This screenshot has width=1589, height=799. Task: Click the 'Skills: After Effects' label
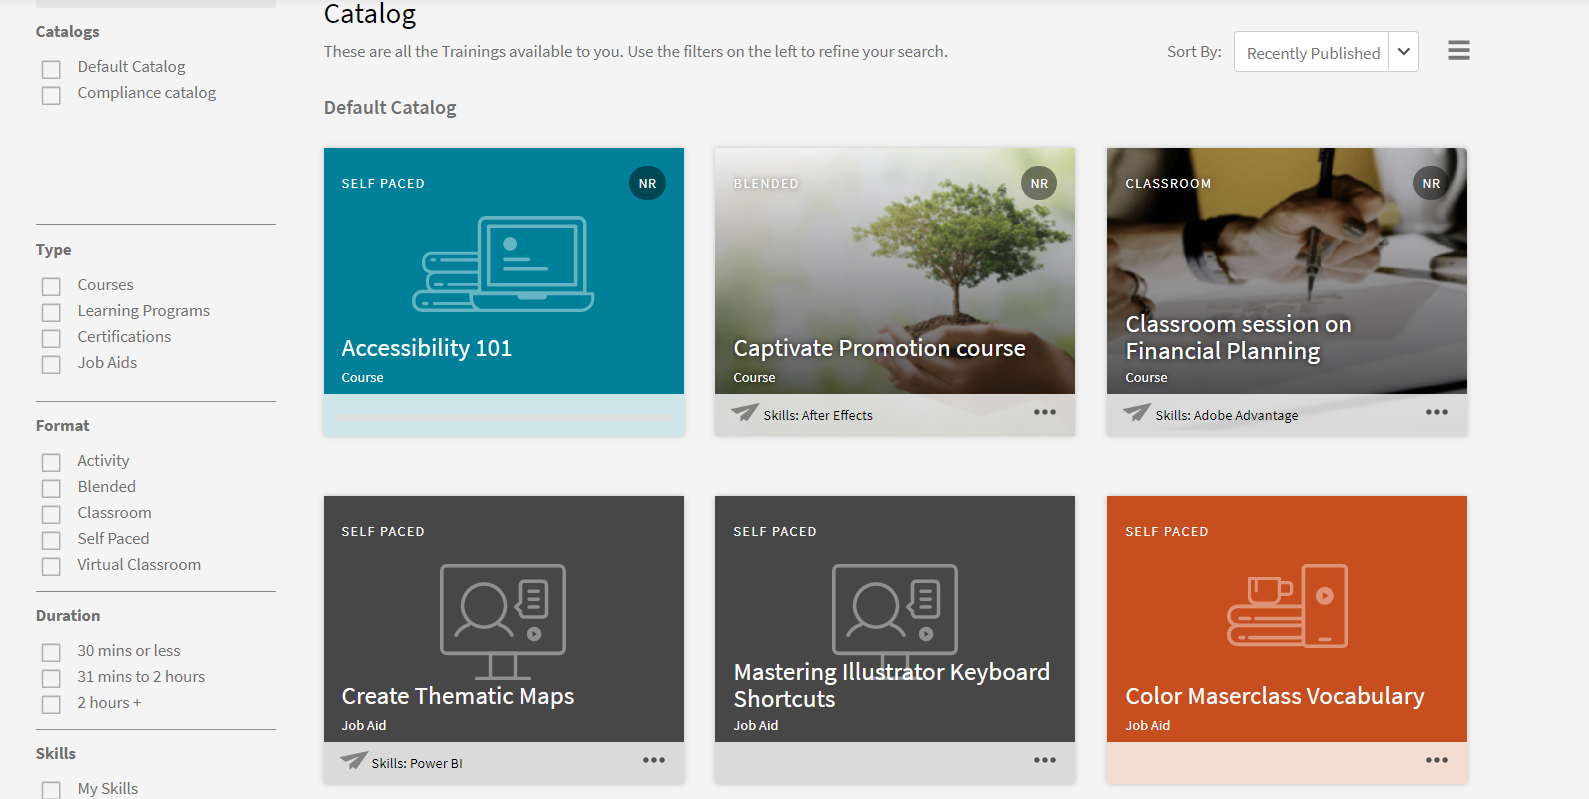818,415
